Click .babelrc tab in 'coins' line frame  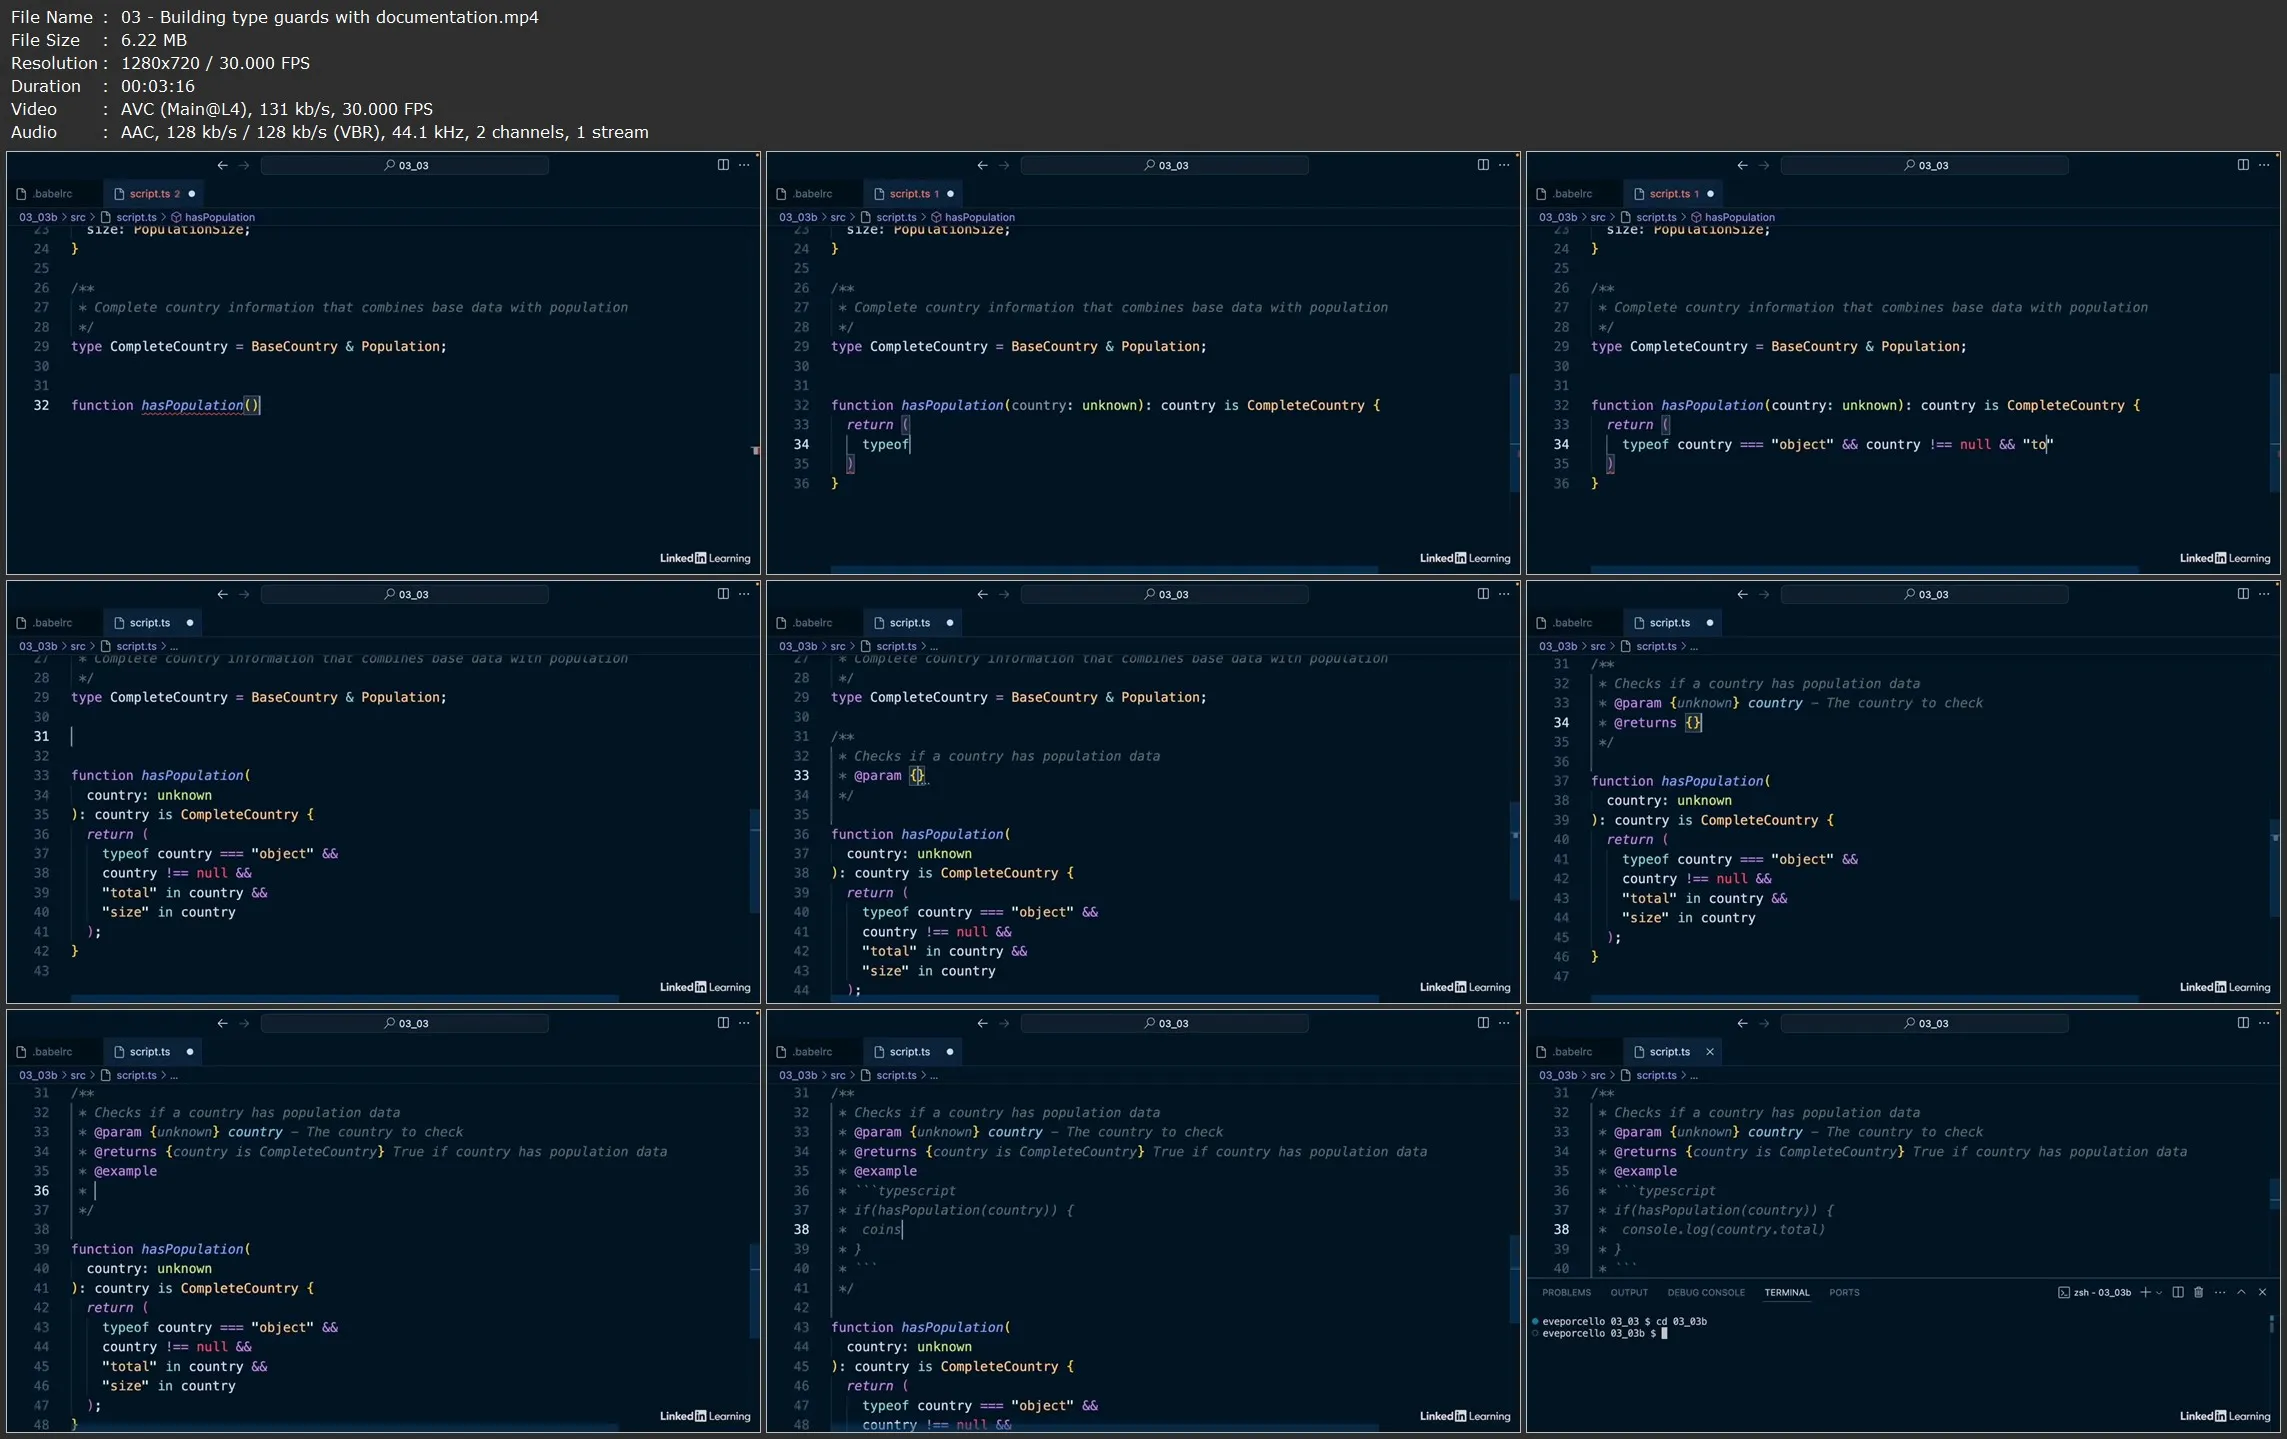click(812, 1051)
